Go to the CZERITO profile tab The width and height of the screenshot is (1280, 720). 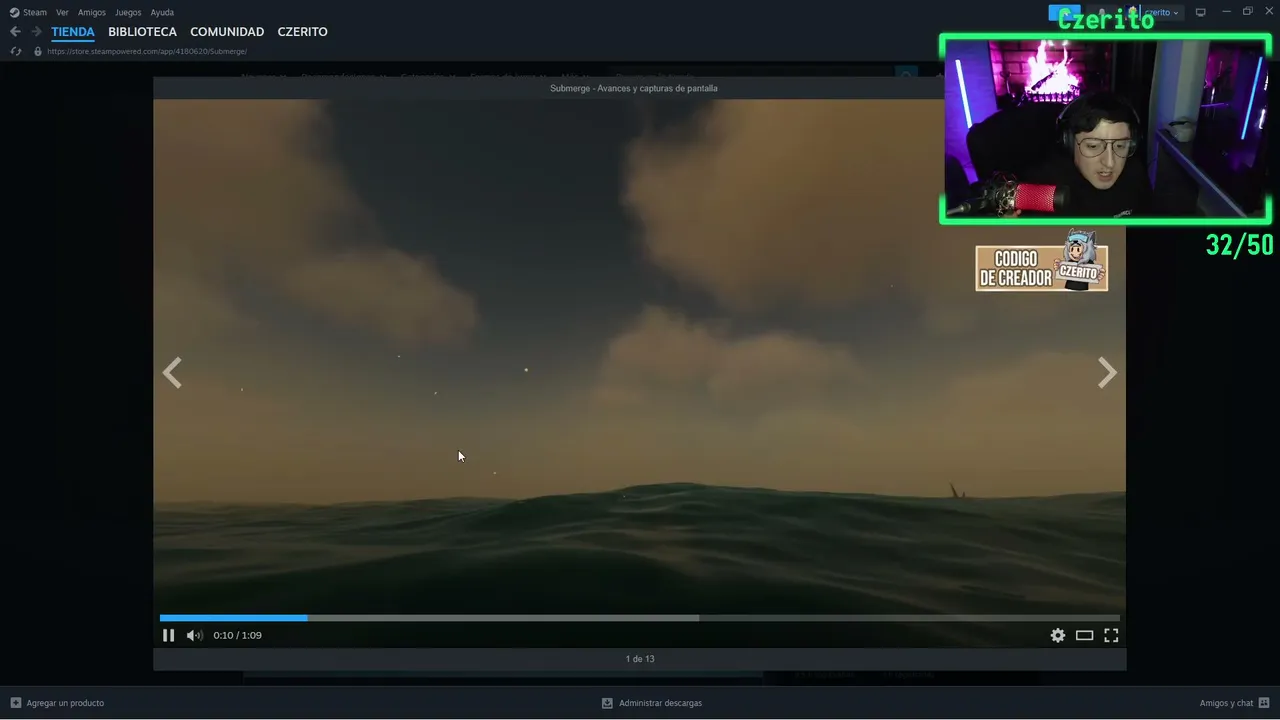pos(302,32)
